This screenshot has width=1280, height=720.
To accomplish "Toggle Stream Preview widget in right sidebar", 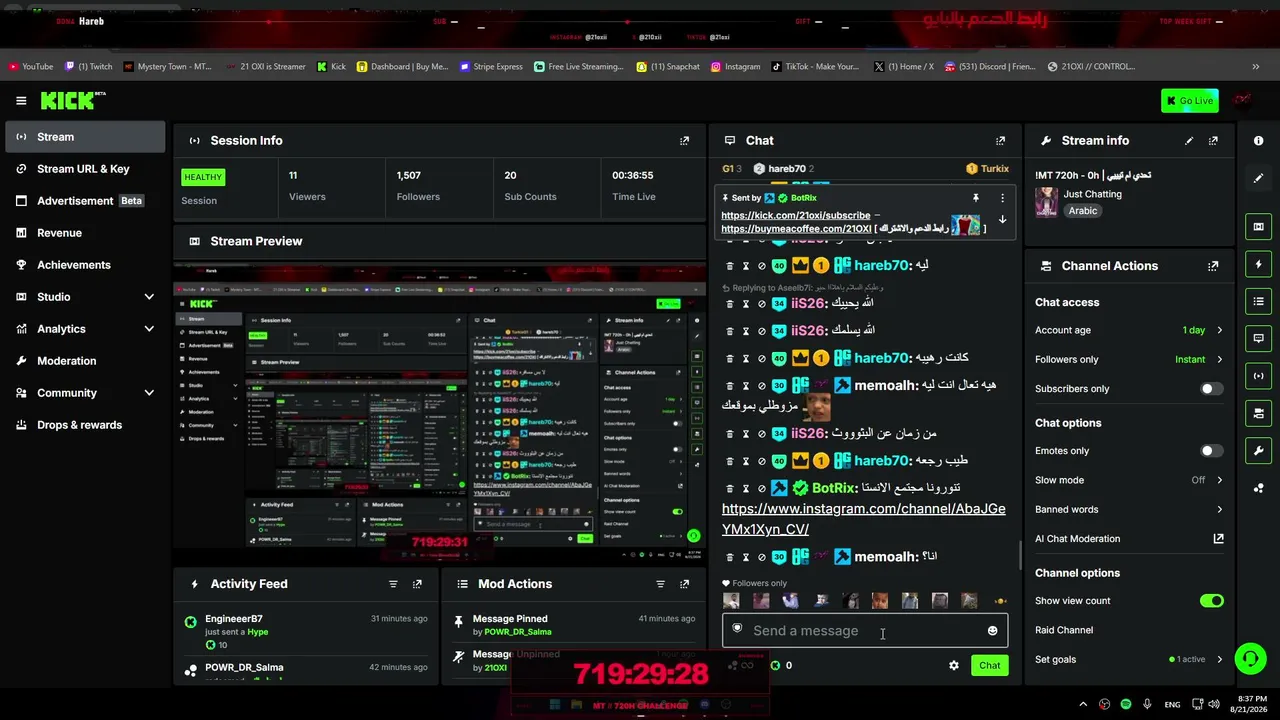I will 1258,227.
